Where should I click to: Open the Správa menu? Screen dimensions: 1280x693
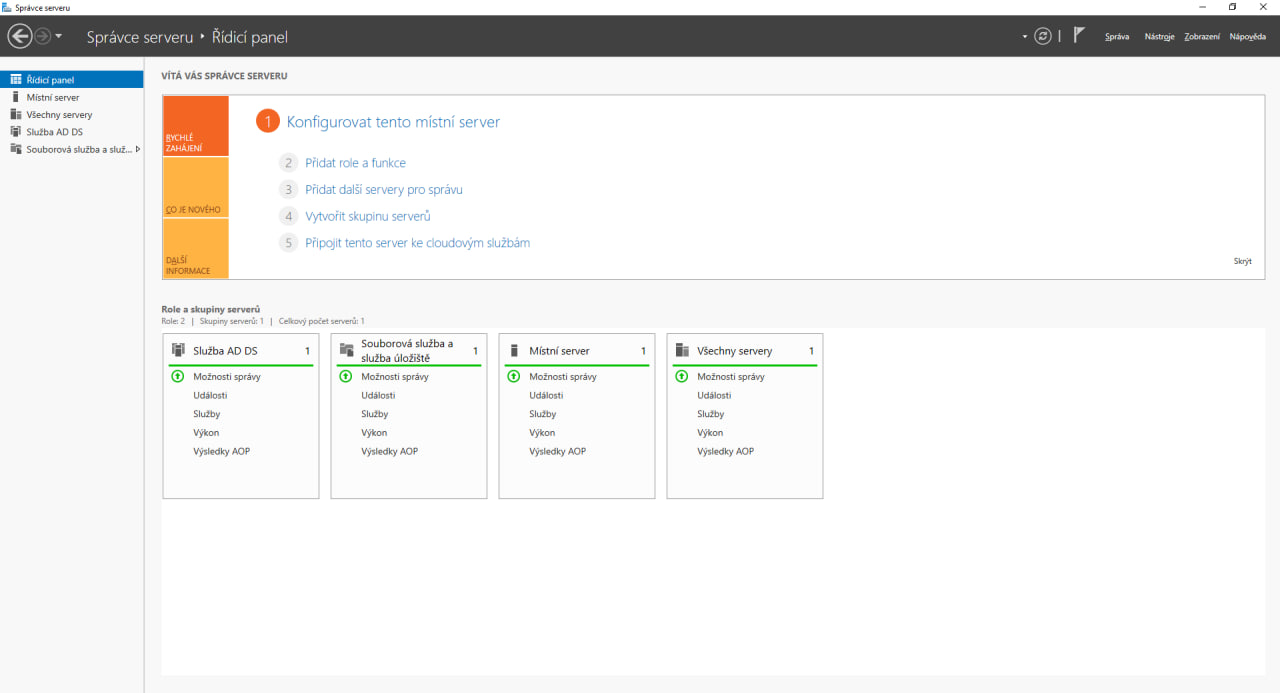1117,37
